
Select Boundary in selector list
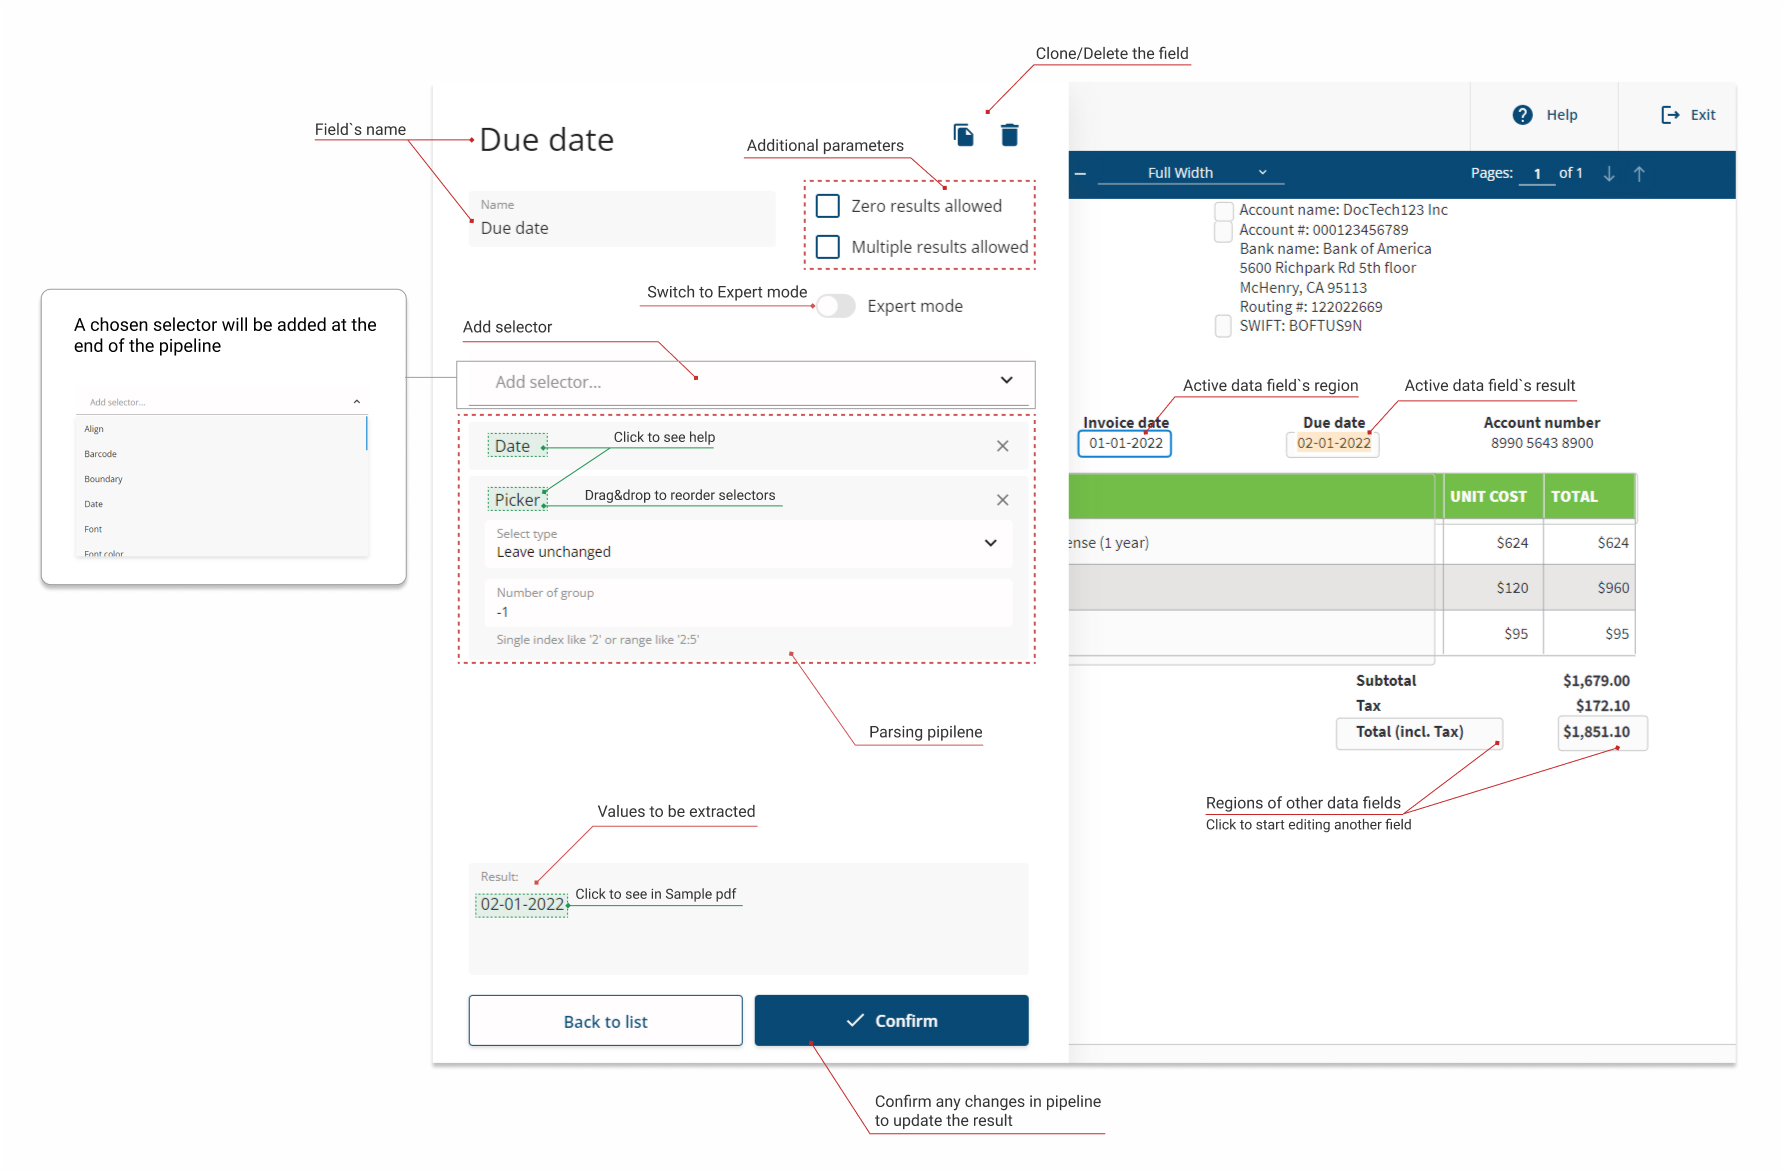(x=104, y=479)
